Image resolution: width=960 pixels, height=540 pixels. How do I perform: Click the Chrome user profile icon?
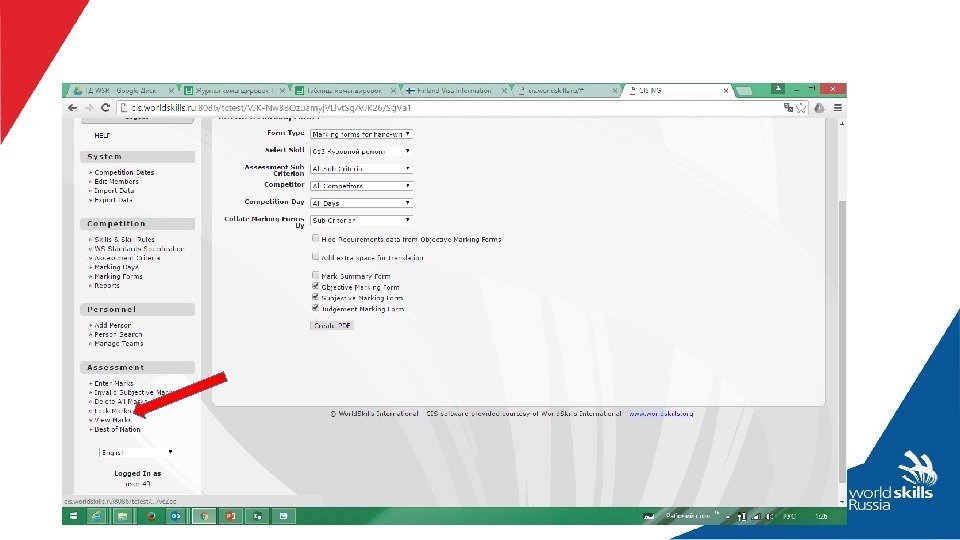coord(778,89)
